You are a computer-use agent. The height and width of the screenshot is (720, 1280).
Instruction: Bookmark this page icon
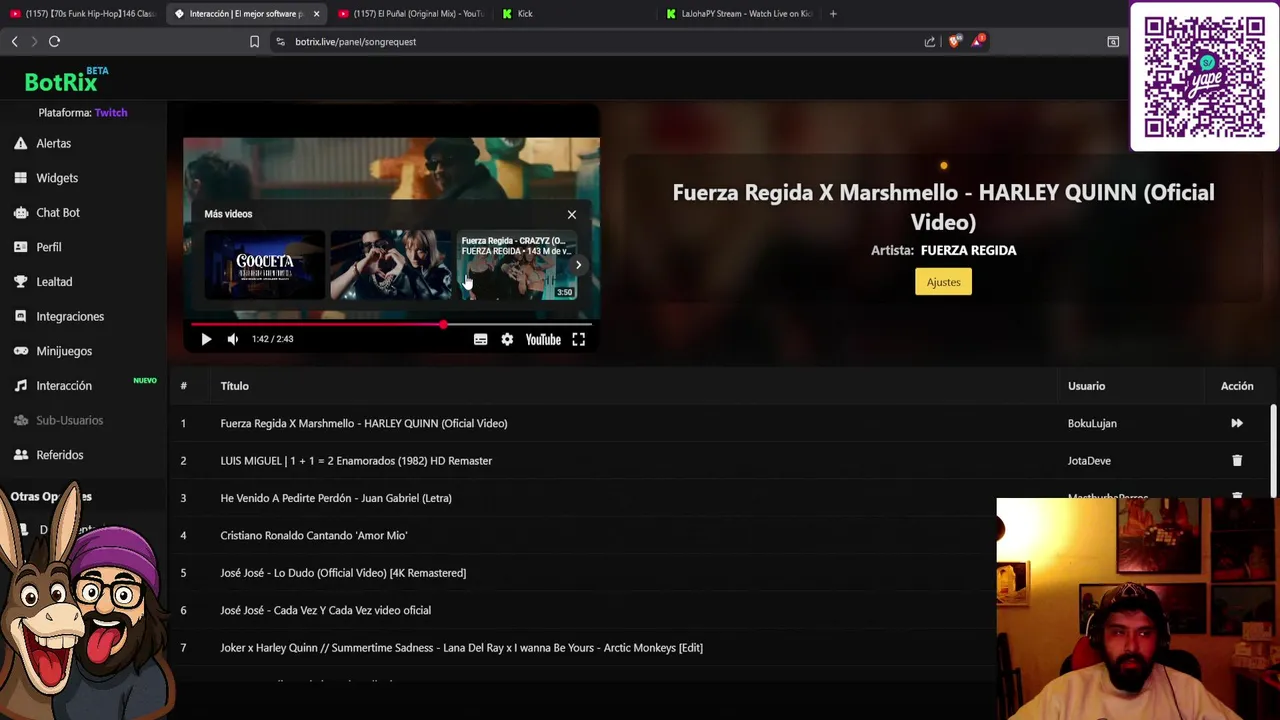(254, 42)
